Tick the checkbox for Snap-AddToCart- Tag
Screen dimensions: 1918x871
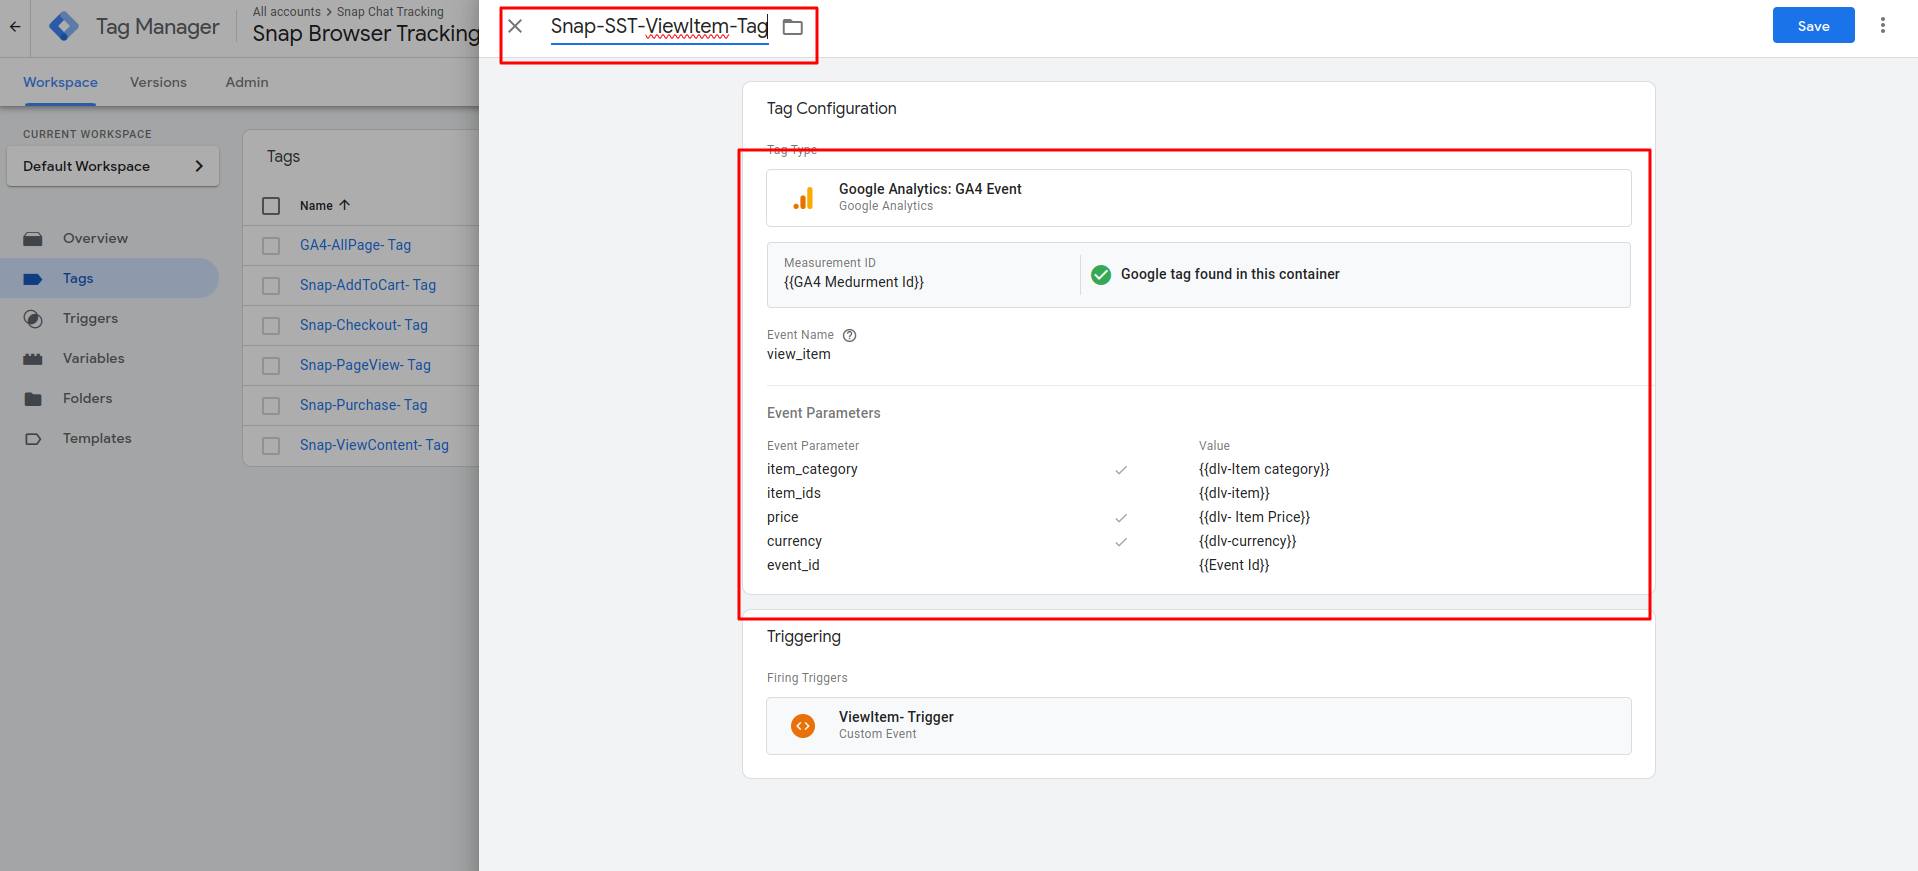271,286
